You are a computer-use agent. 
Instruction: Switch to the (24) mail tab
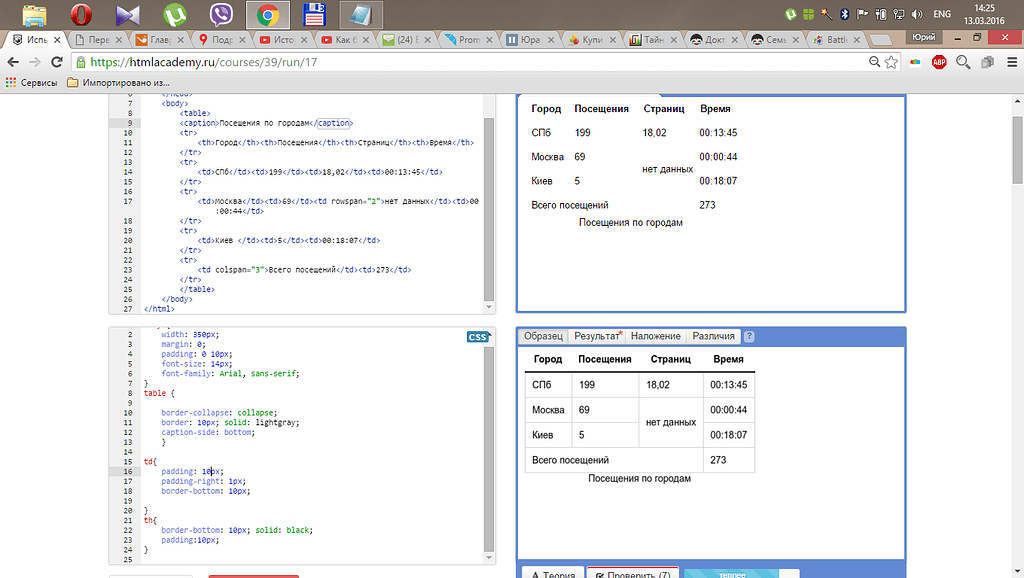pyautogui.click(x=405, y=40)
